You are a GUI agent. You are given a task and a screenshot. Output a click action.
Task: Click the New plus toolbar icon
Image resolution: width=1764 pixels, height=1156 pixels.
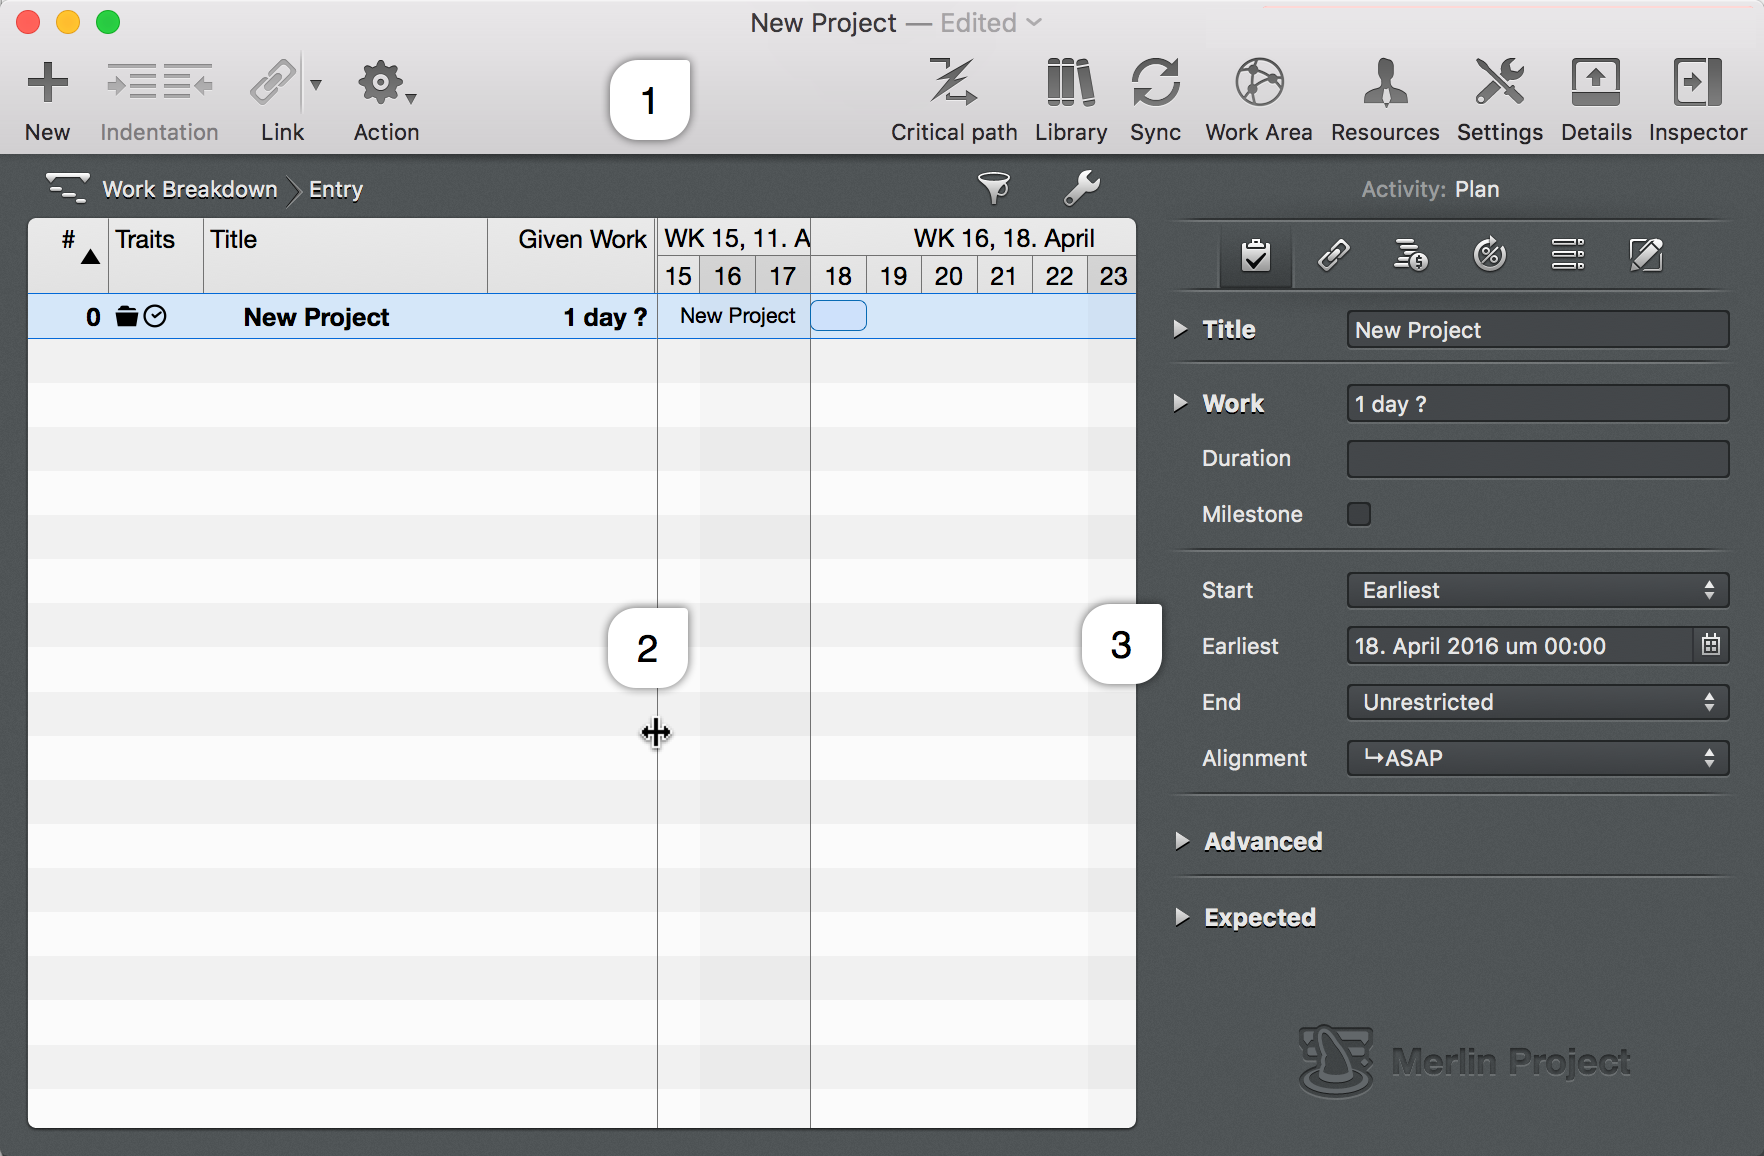[47, 83]
